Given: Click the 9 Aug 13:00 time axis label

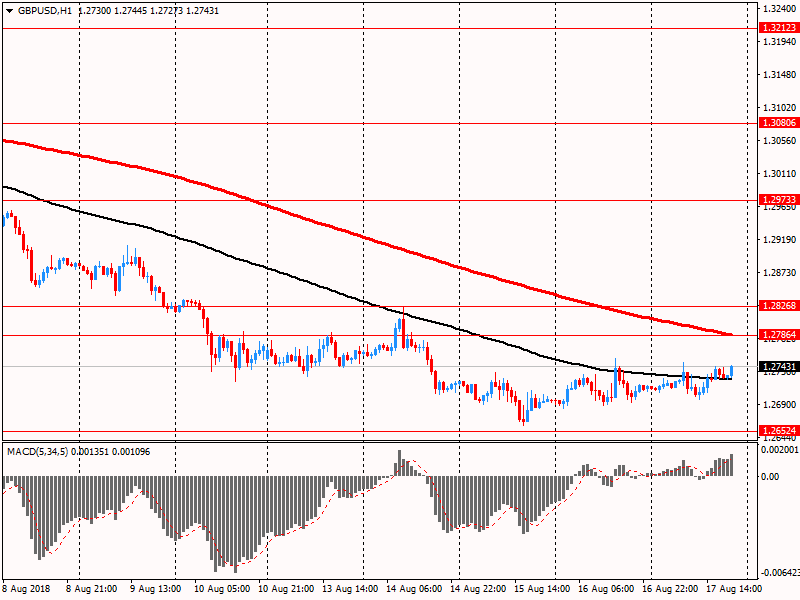Looking at the screenshot, I should (156, 588).
